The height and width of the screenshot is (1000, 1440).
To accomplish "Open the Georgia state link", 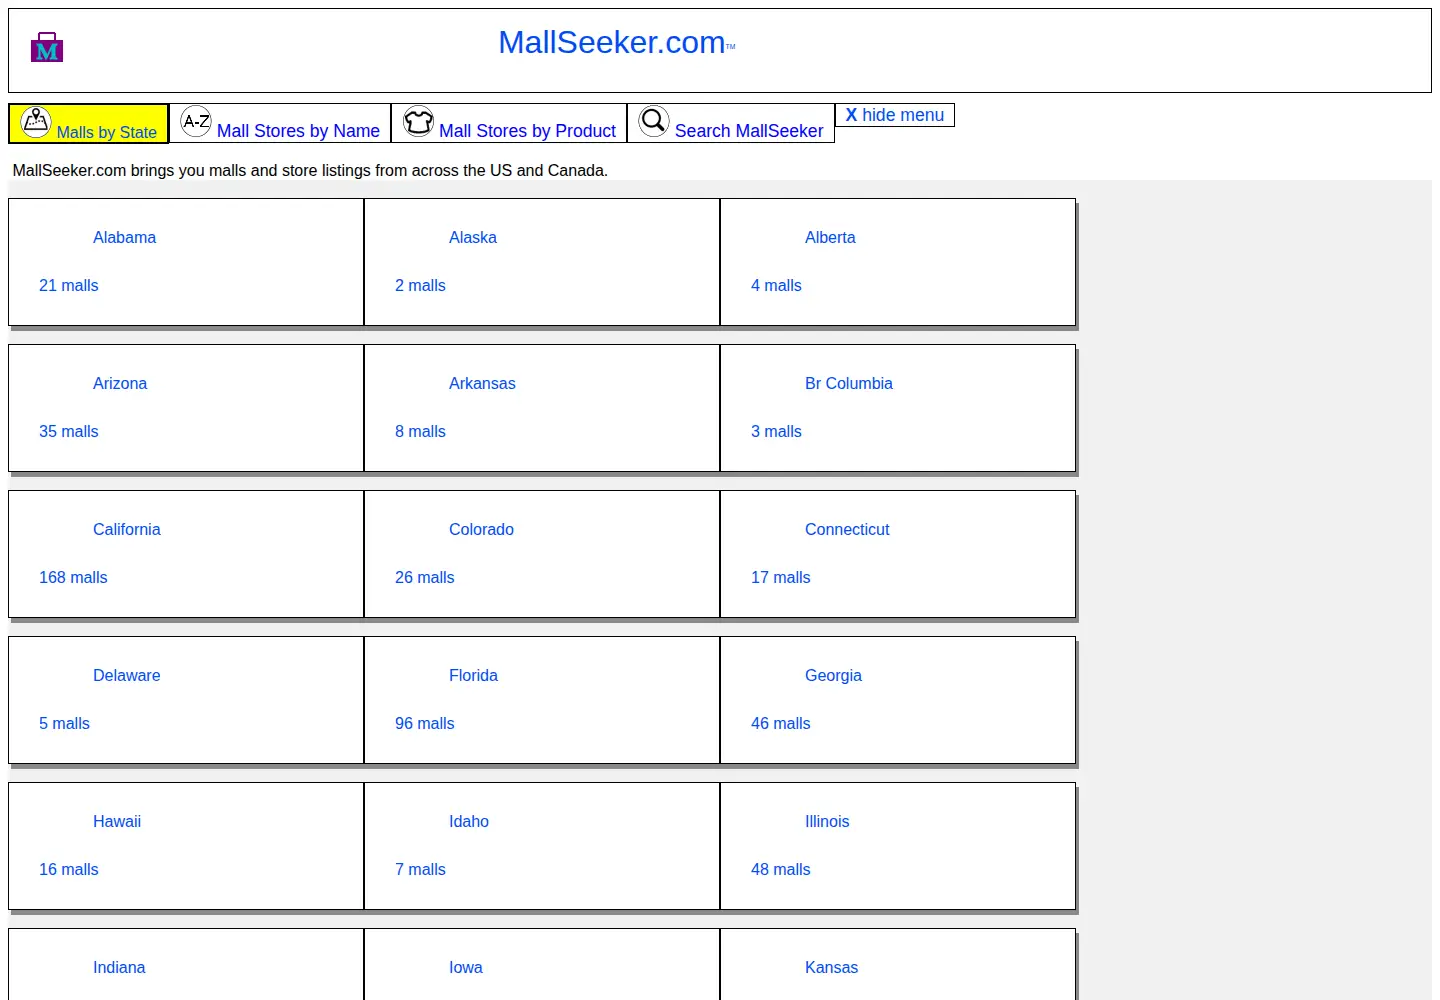I will [833, 675].
